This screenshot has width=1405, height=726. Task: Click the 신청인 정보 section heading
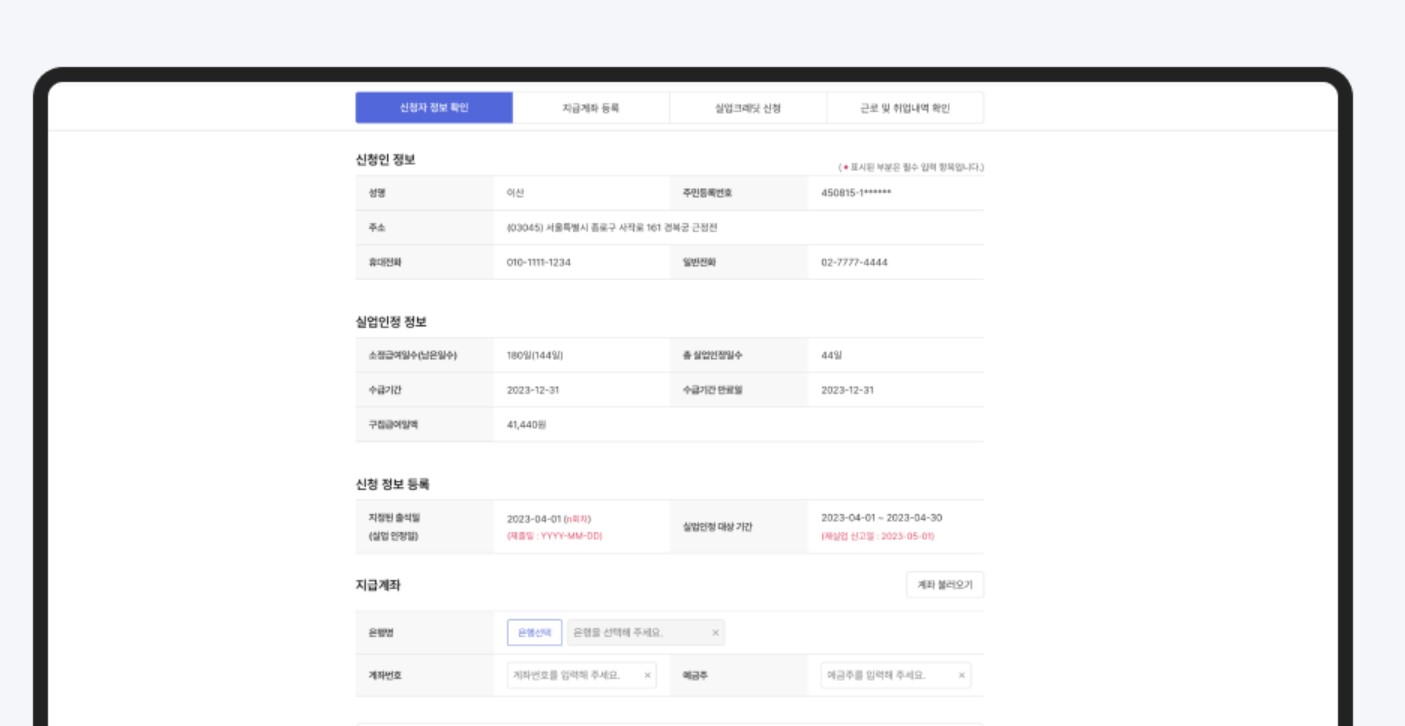coord(385,160)
